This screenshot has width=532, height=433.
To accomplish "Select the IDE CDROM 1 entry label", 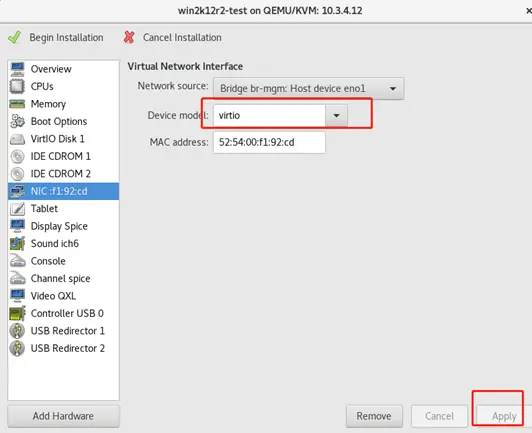I will click(61, 156).
